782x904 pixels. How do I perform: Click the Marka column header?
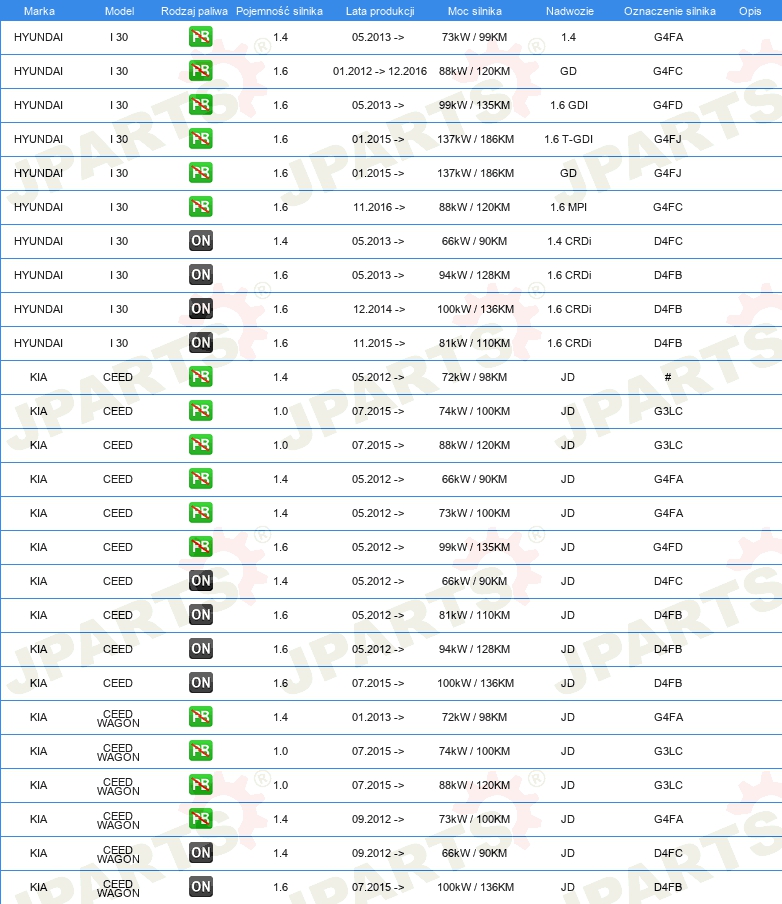tap(39, 11)
